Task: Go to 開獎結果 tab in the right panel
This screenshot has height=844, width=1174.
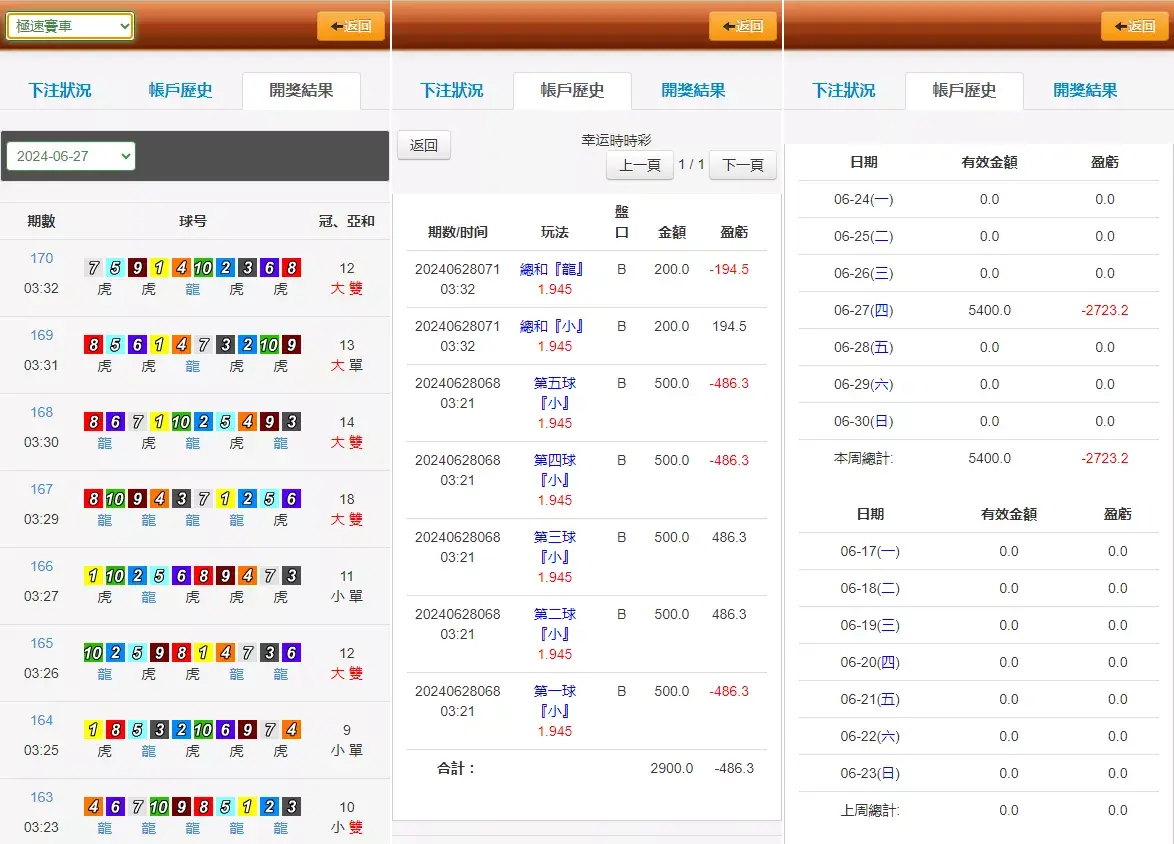Action: [x=1085, y=90]
